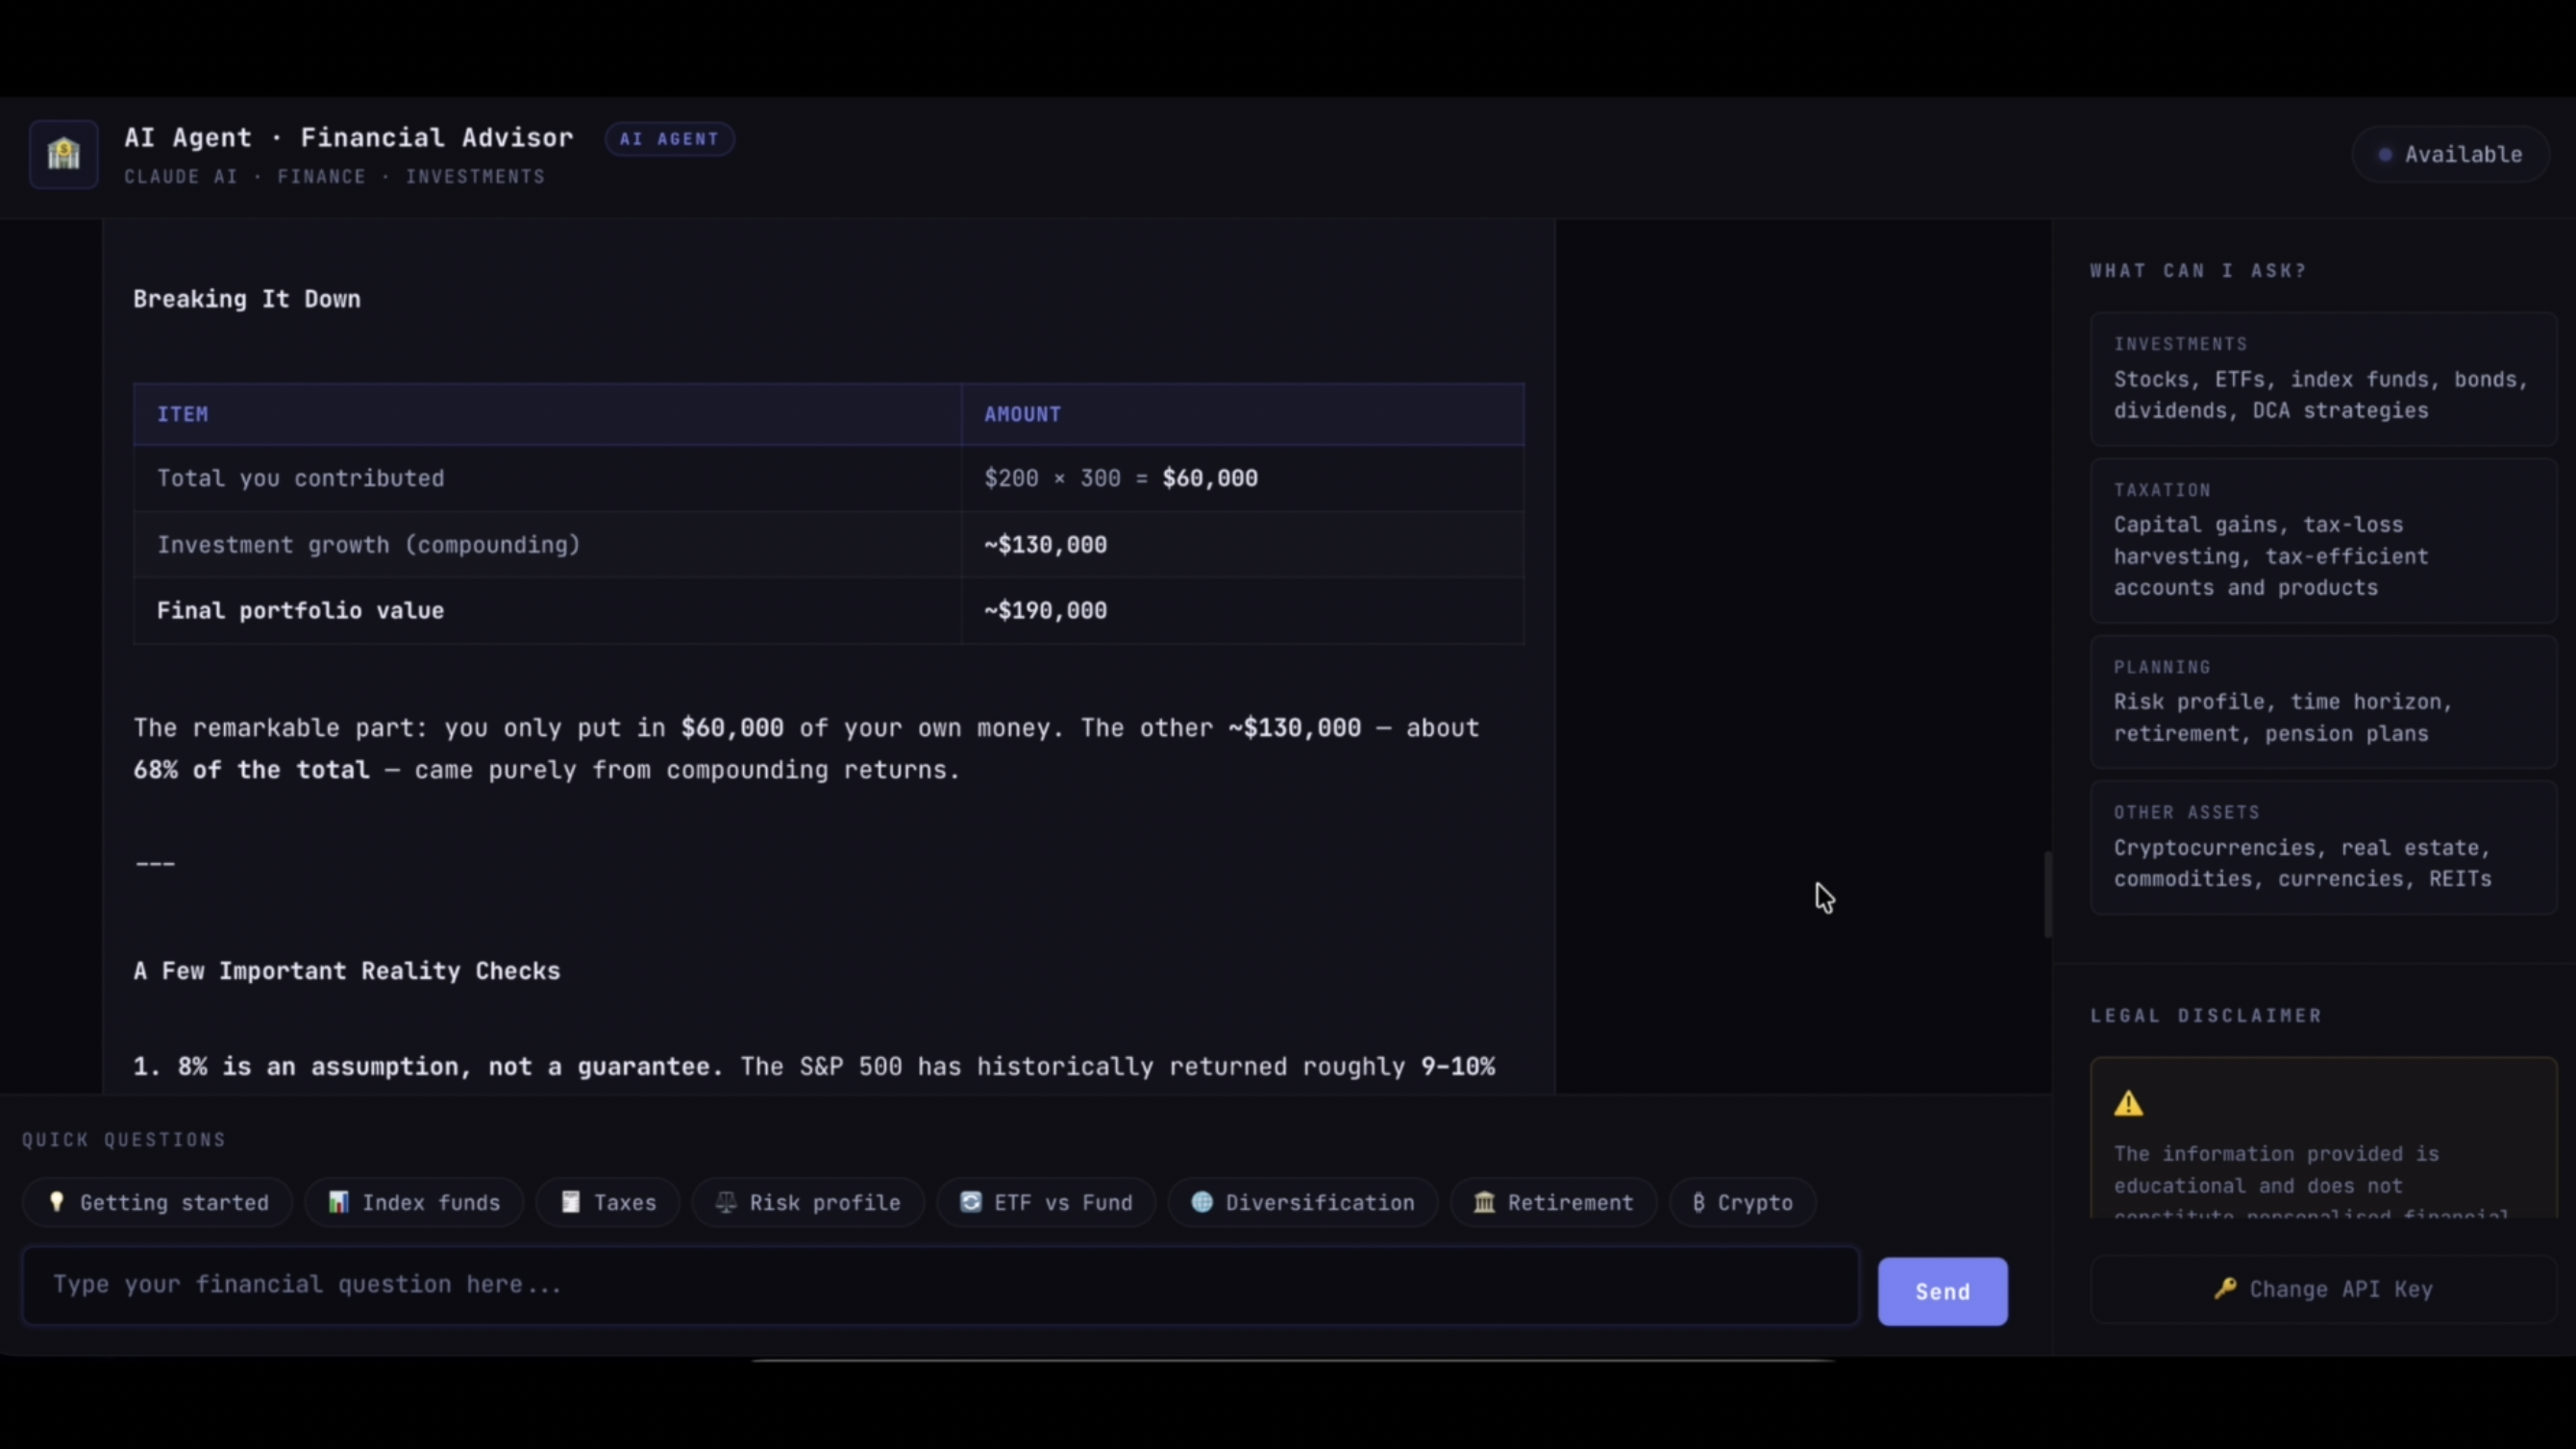
Task: Click the AMOUNT column header
Action: pyautogui.click(x=1242, y=414)
